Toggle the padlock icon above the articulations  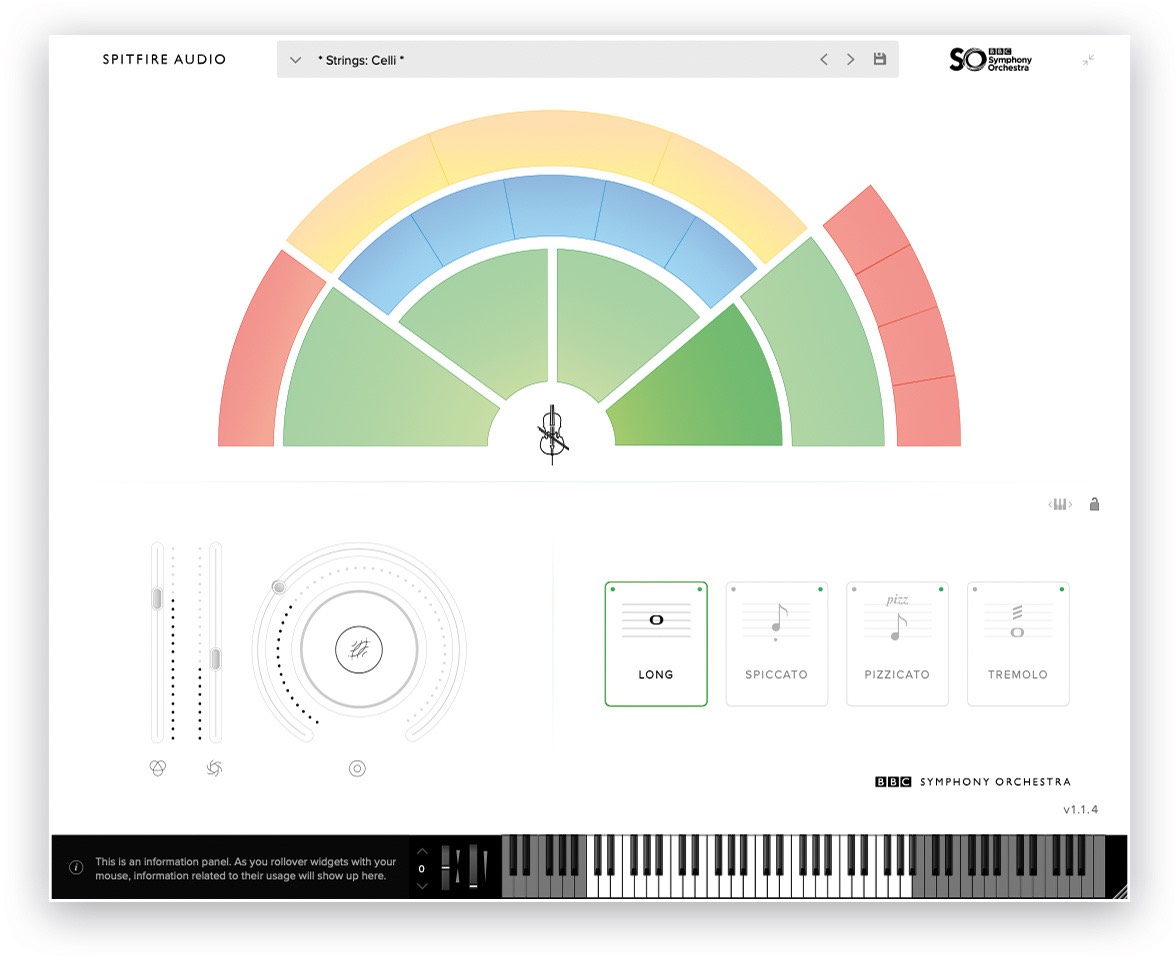[x=1094, y=504]
